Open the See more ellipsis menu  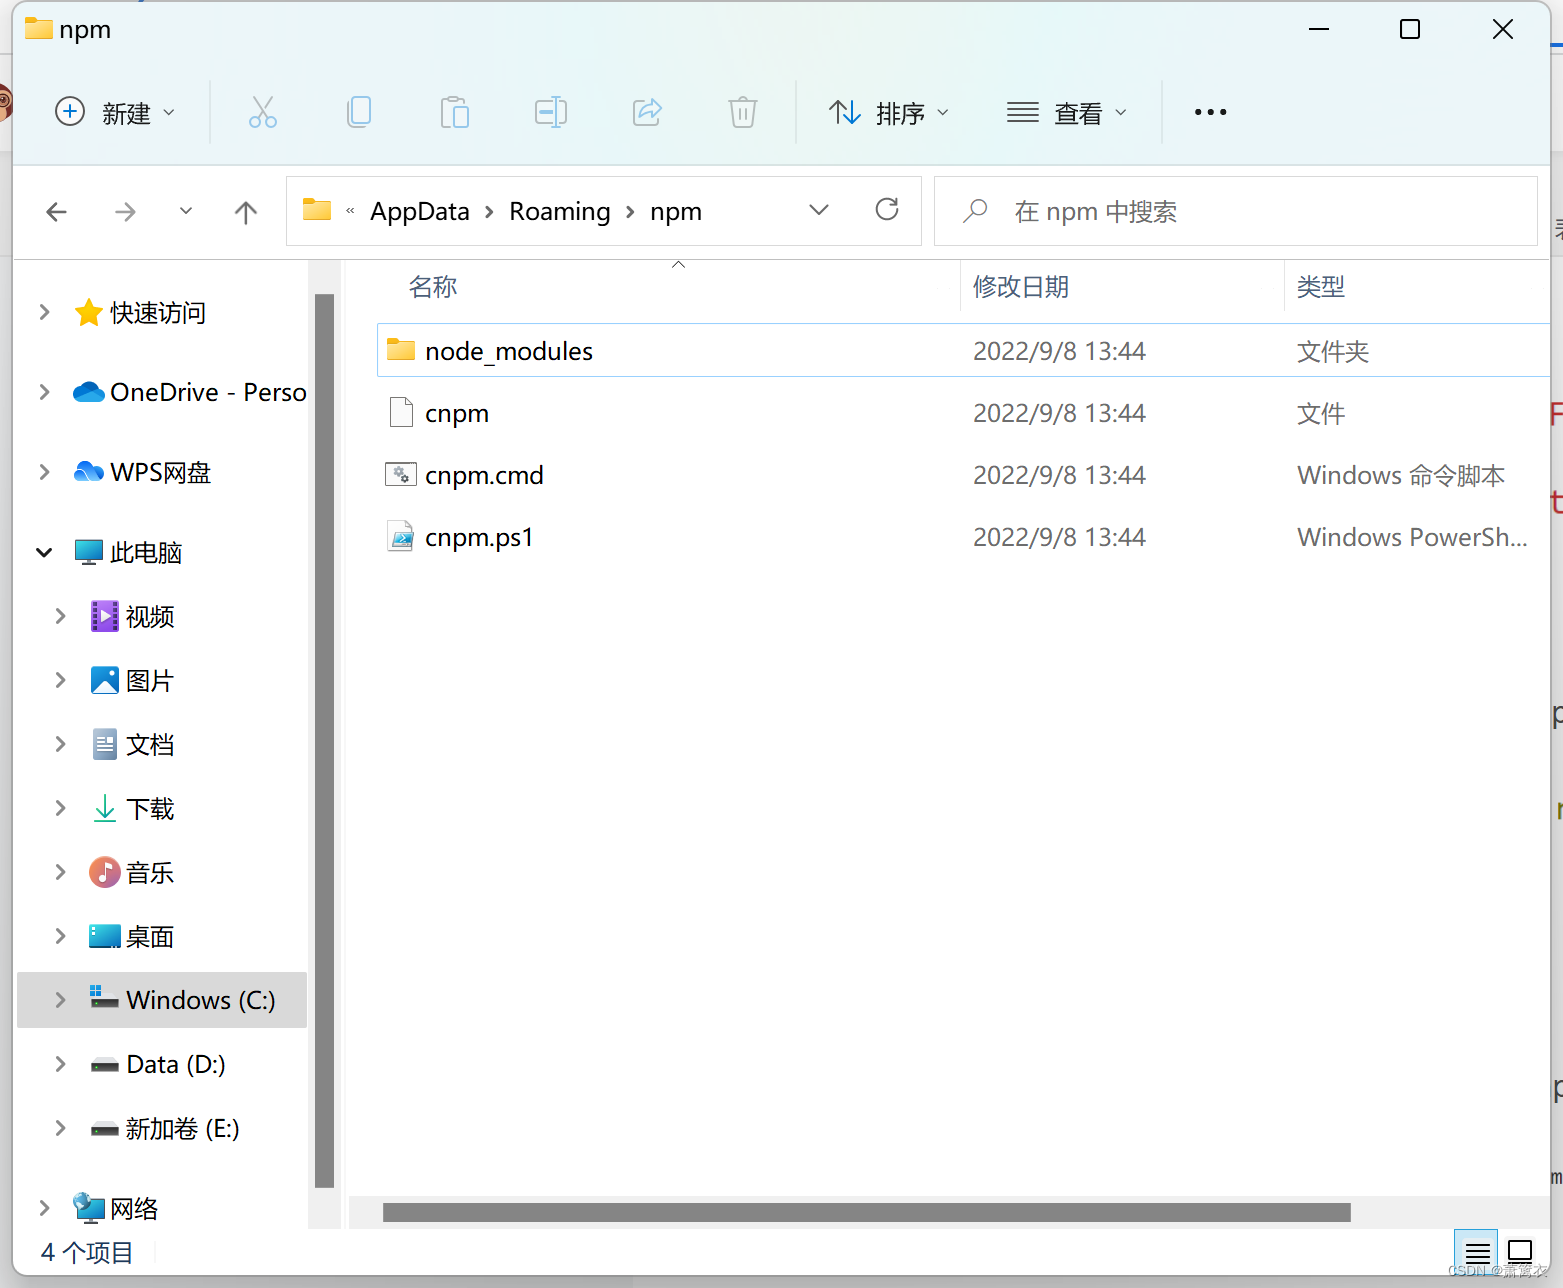pos(1210,112)
